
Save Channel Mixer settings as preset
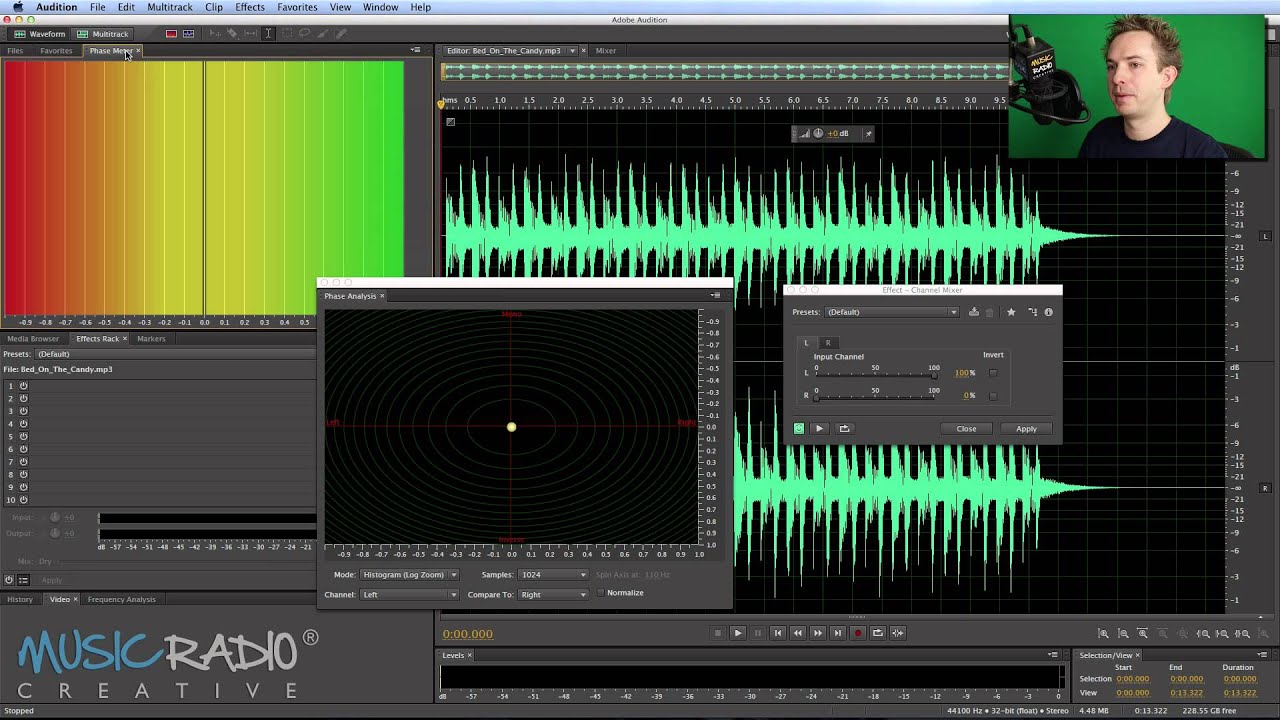click(x=974, y=312)
